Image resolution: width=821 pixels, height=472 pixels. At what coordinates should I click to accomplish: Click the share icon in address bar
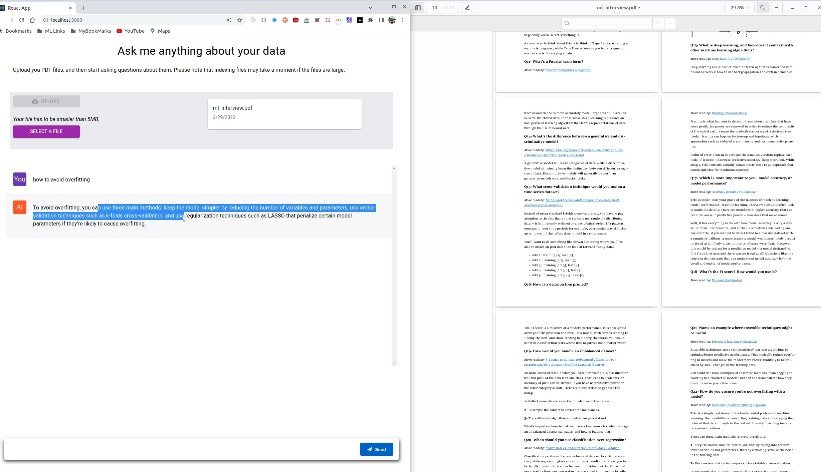[x=229, y=20]
